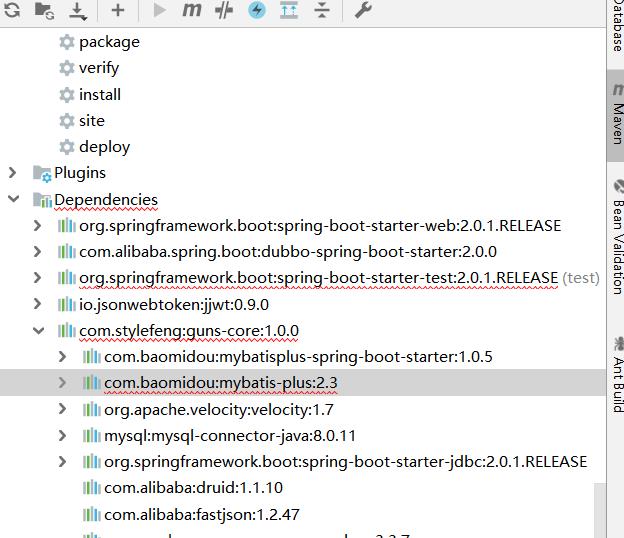Select the deploy lifecycle goal

click(x=105, y=147)
